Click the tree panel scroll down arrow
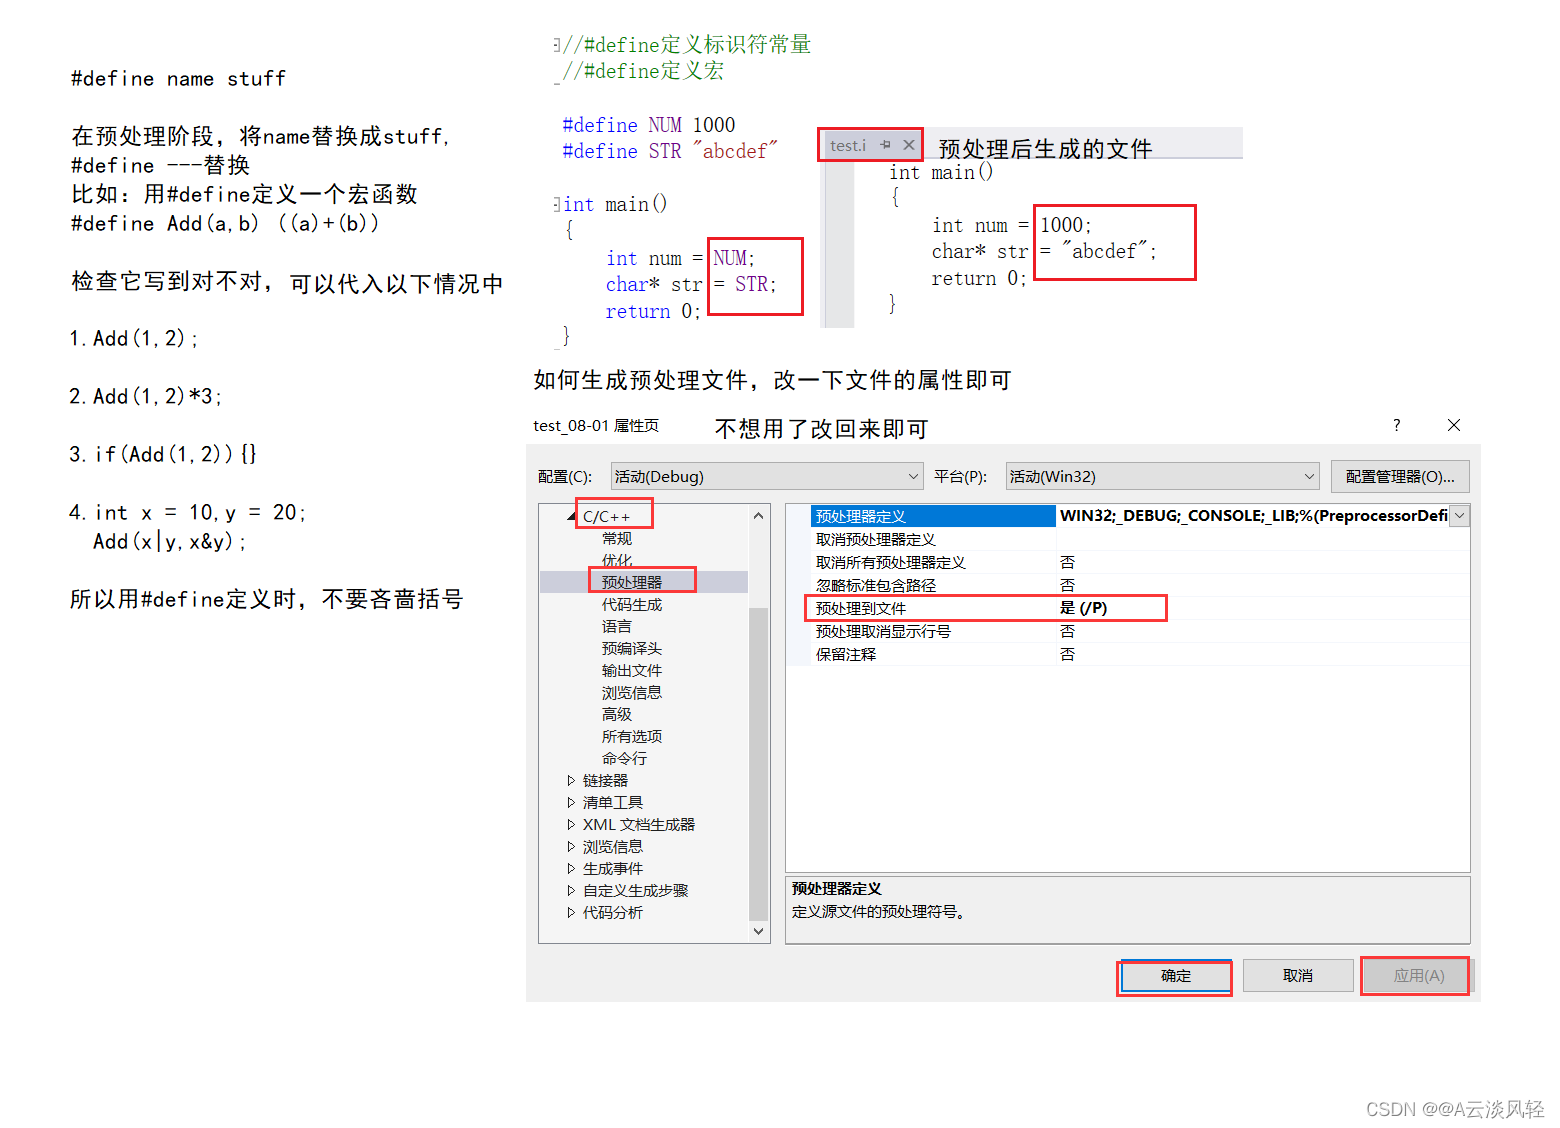Viewport: 1560px width, 1128px height. [758, 931]
